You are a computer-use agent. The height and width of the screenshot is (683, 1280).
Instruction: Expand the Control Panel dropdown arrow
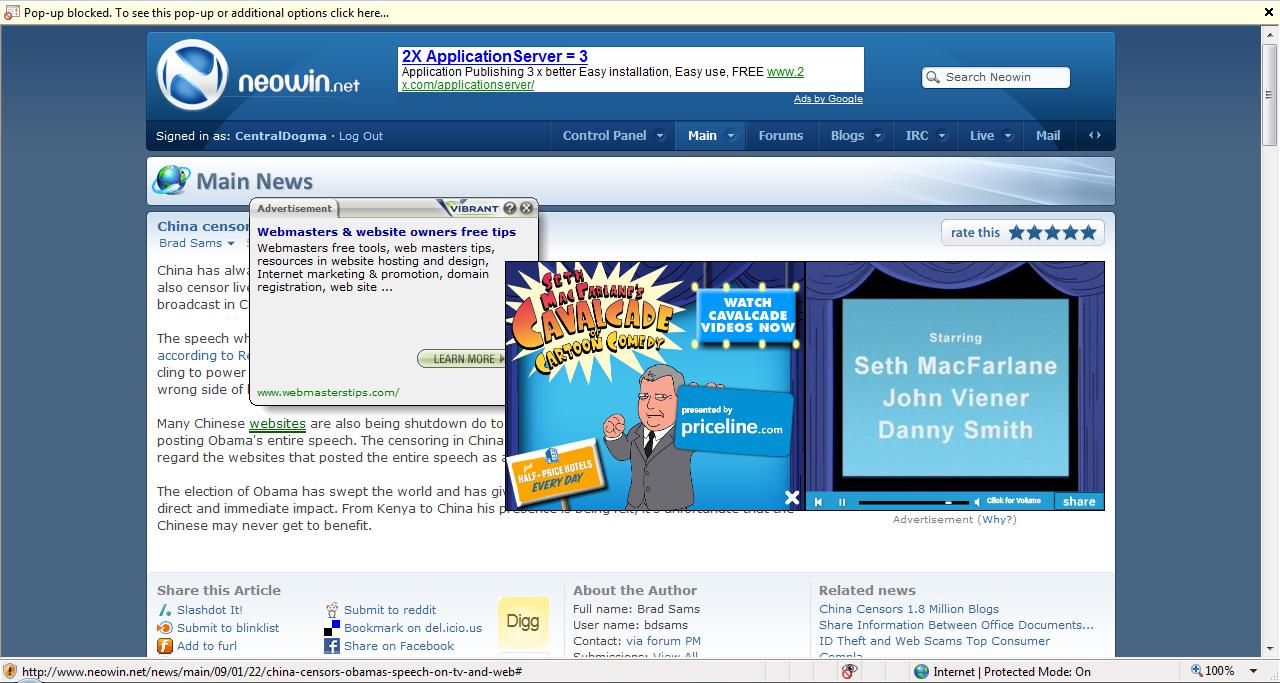pos(660,136)
